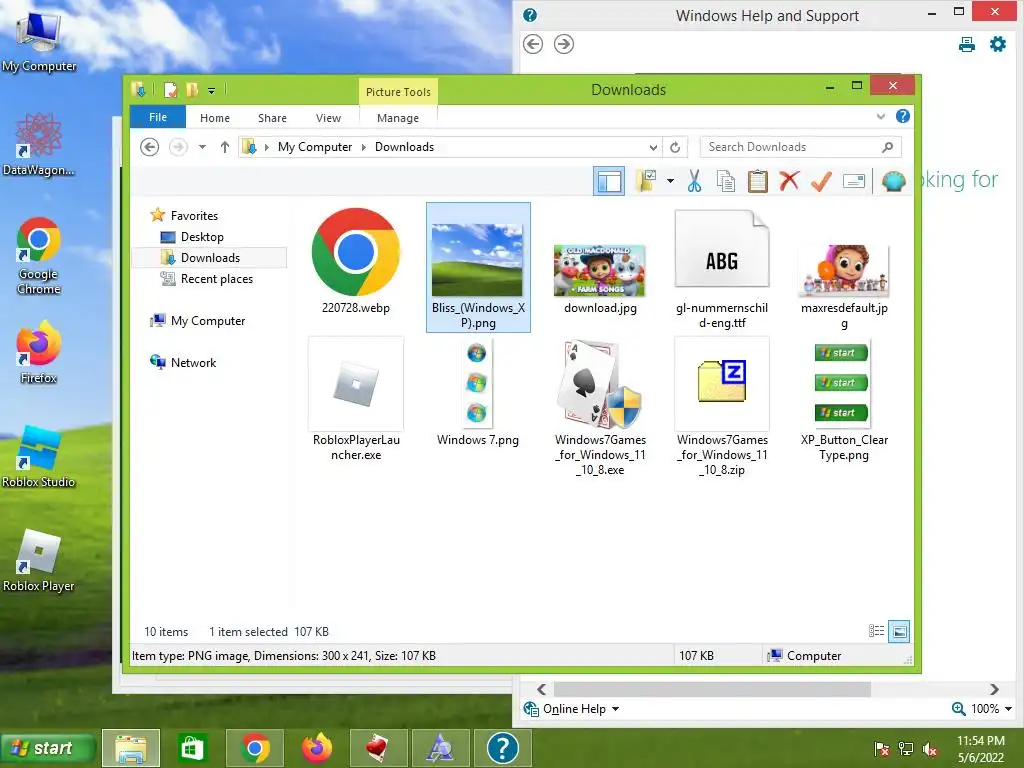Select the 220728.webp file
Image resolution: width=1024 pixels, height=768 pixels.
tap(355, 262)
